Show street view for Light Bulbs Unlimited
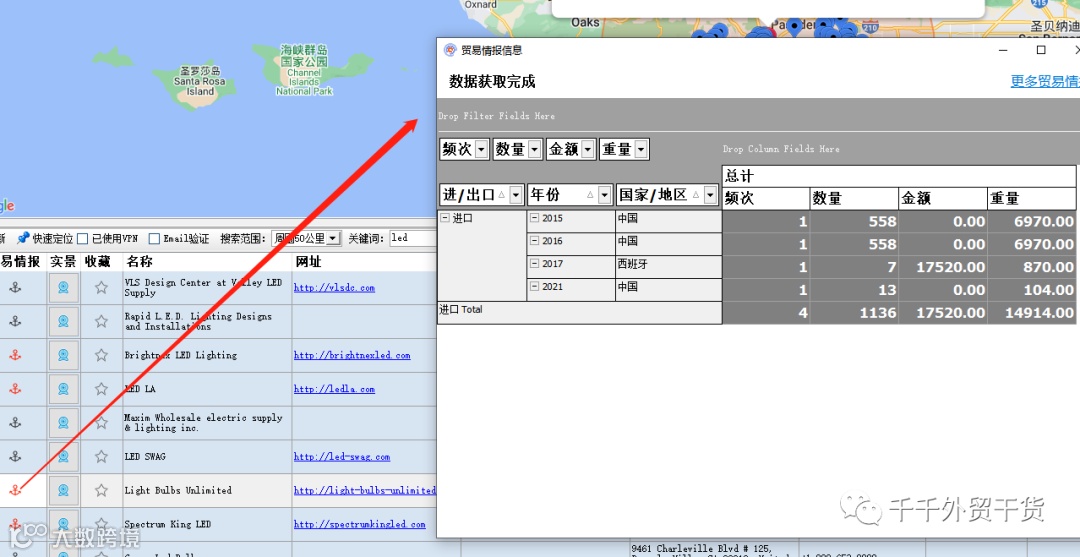This screenshot has width=1080, height=557. (x=63, y=490)
